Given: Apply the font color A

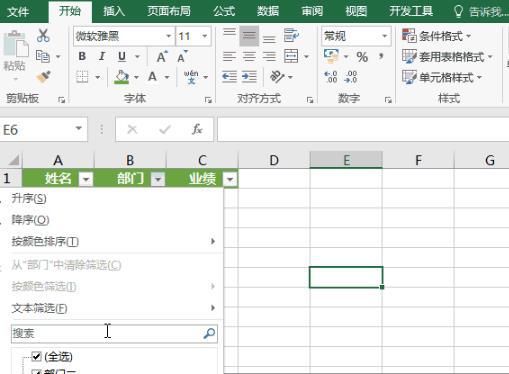Looking at the screenshot, I should pyautogui.click(x=152, y=77).
